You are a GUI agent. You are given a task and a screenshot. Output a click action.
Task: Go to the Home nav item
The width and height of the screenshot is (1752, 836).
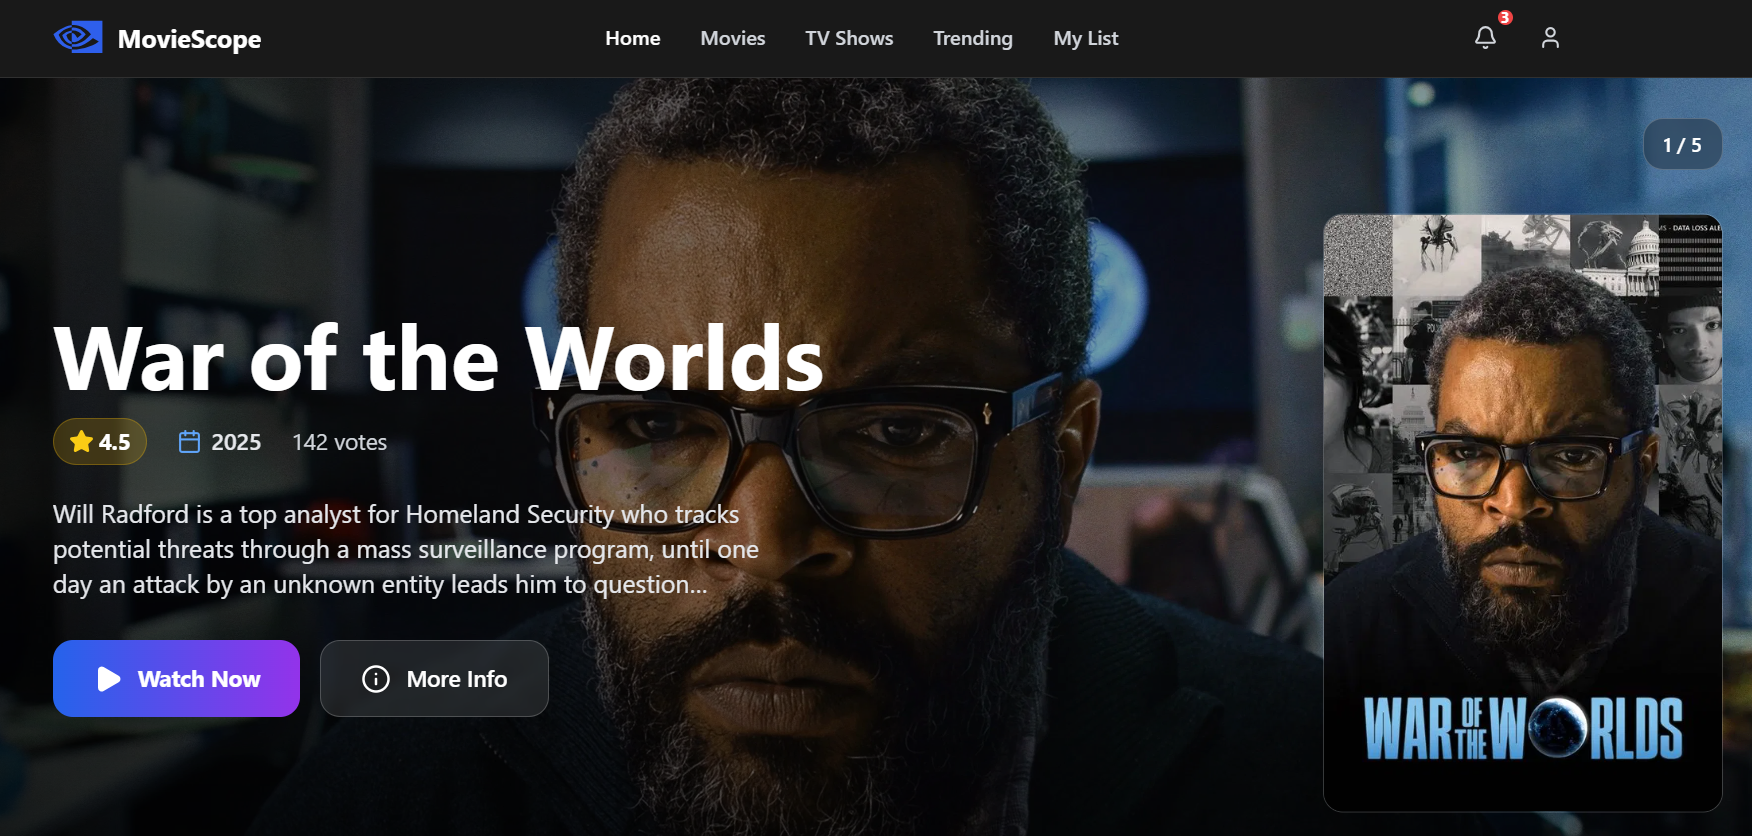[632, 38]
